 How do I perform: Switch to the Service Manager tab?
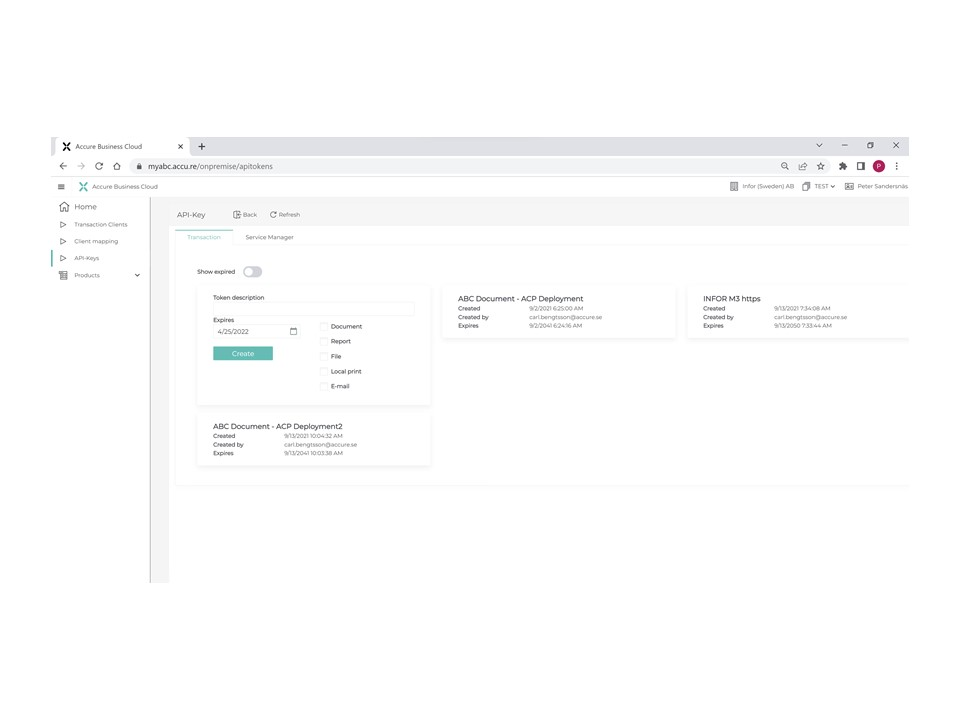pyautogui.click(x=269, y=237)
